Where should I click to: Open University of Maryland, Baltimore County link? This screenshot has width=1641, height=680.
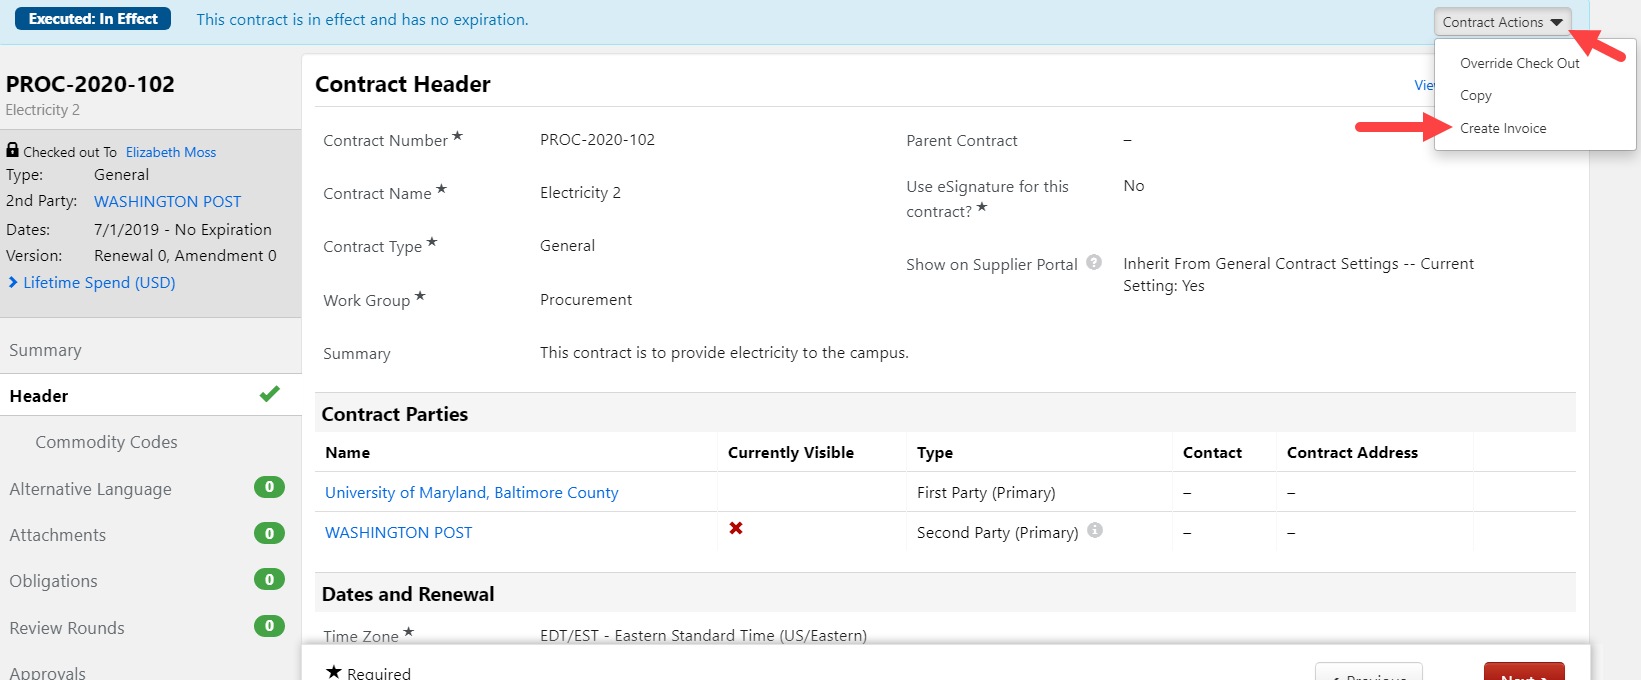472,492
